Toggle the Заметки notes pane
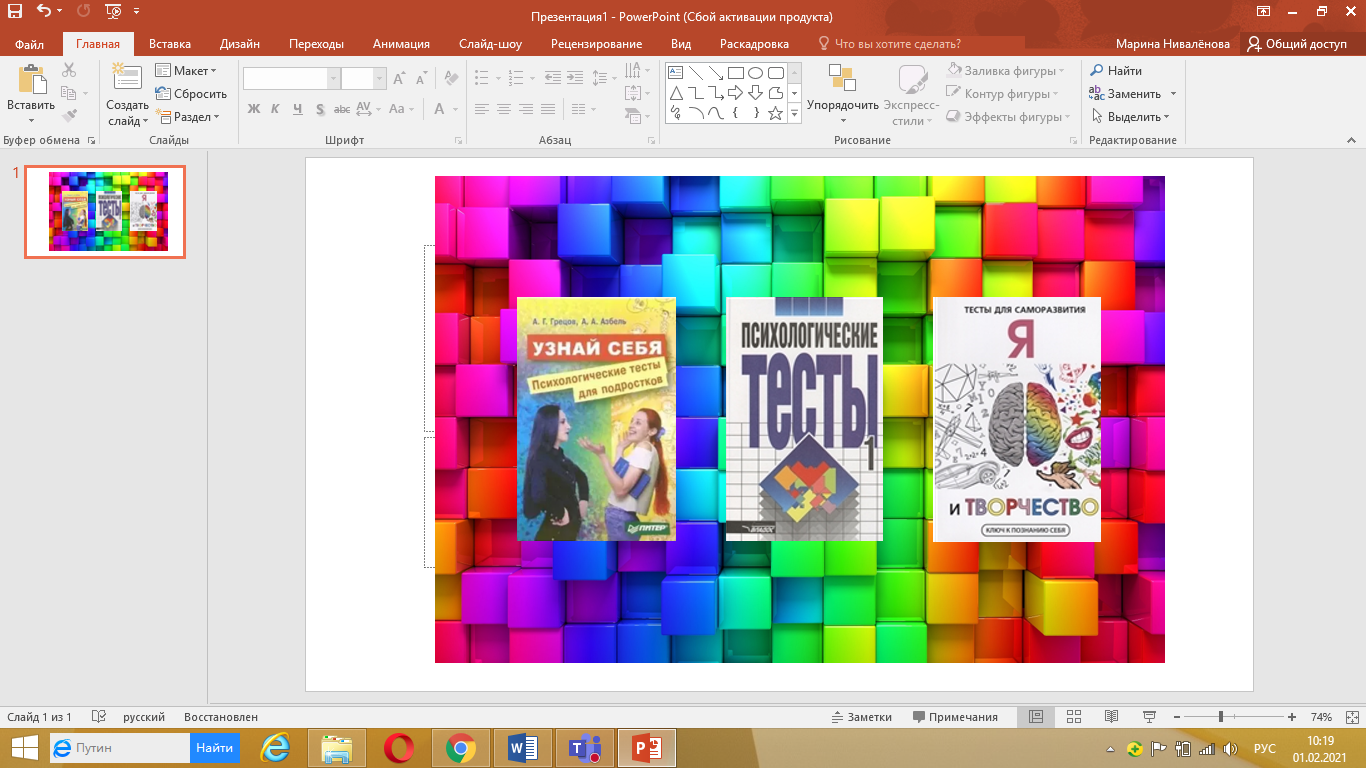 click(x=862, y=717)
